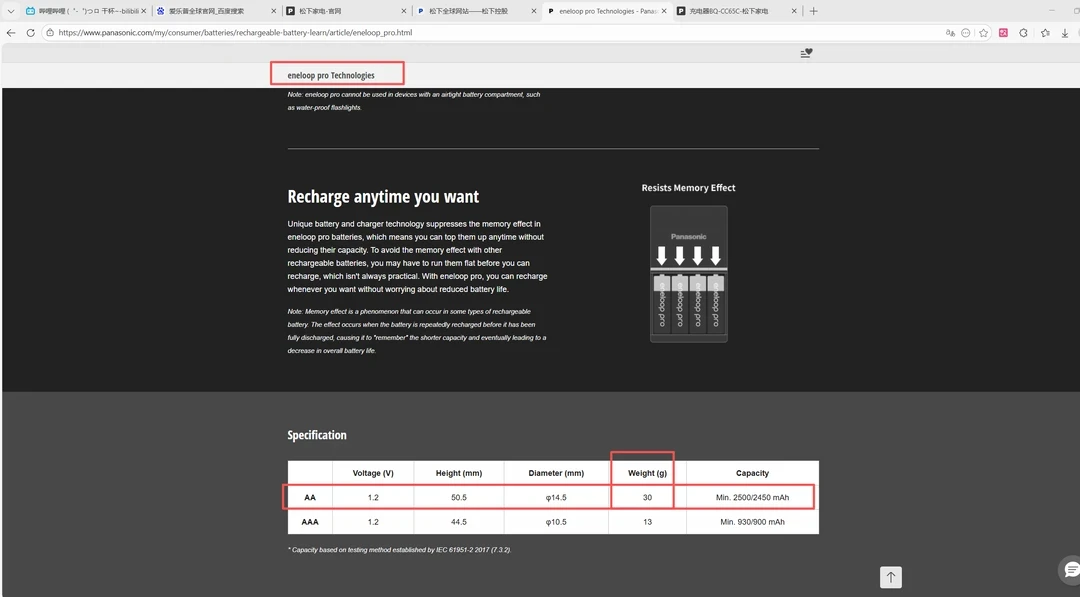
Task: Bookmark this page with the star icon
Action: [x=984, y=32]
